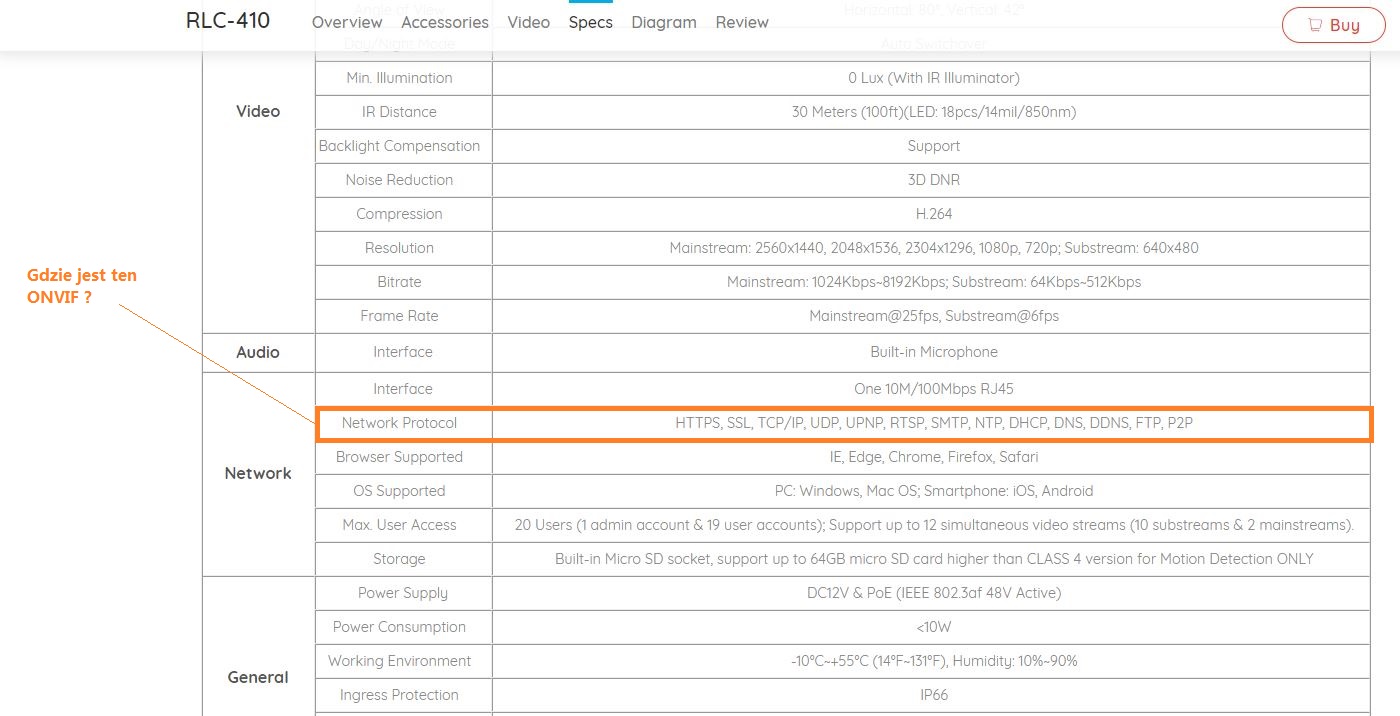Select the Support value cell
The height and width of the screenshot is (716, 1400).
[934, 146]
